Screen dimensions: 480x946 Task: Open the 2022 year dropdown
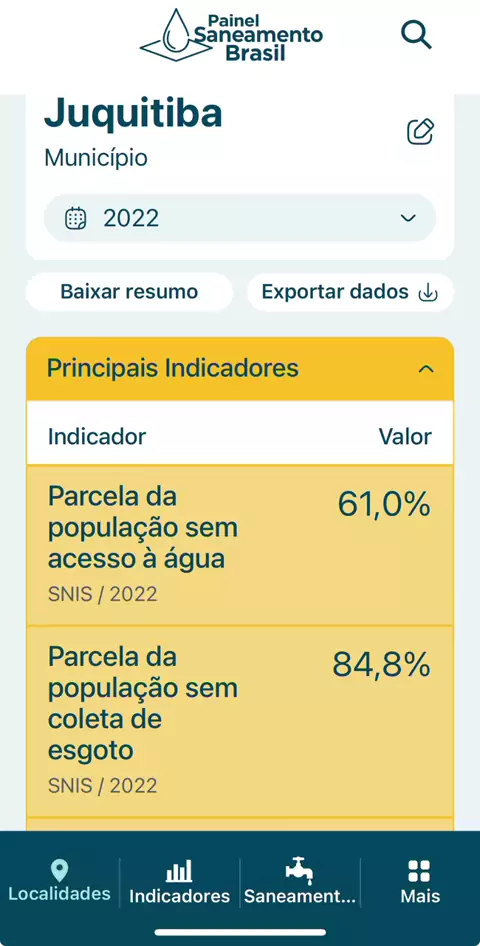[x=240, y=218]
